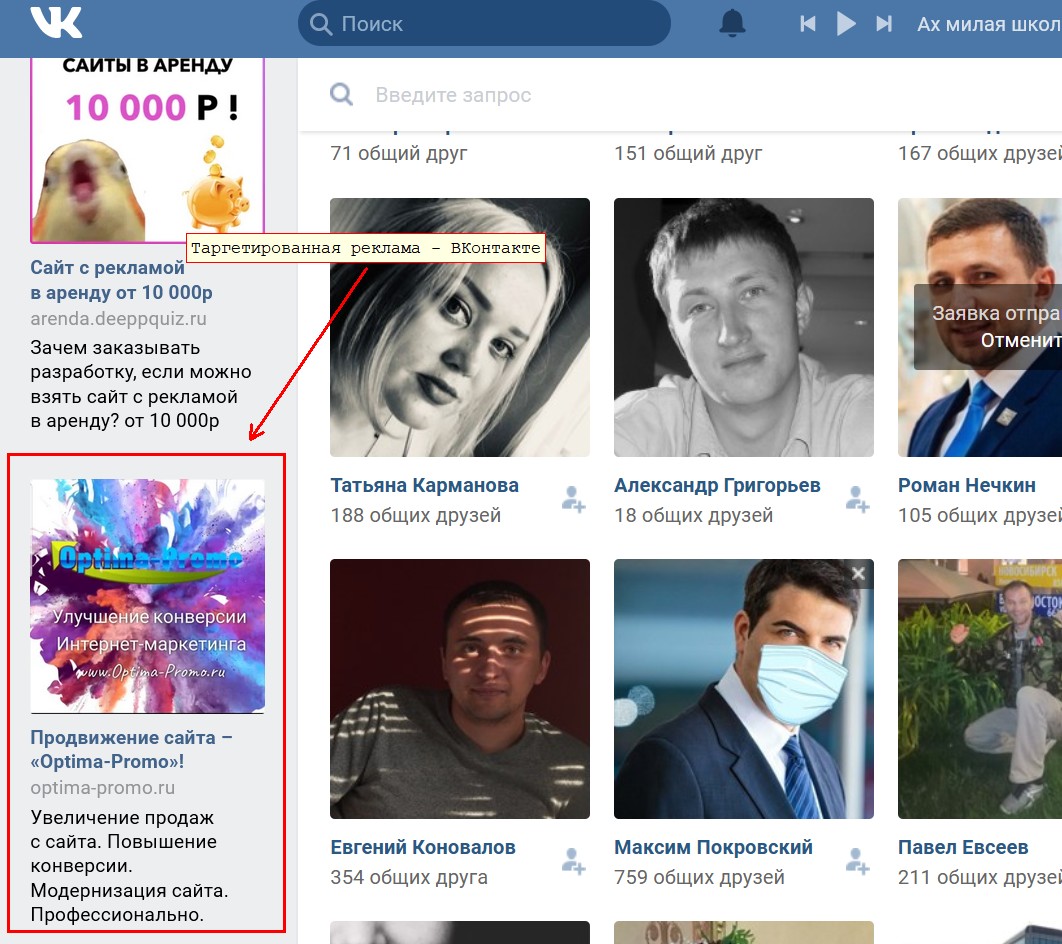Viewport: 1062px width, 944px height.
Task: Skip to the previous audio track
Action: pyautogui.click(x=807, y=24)
